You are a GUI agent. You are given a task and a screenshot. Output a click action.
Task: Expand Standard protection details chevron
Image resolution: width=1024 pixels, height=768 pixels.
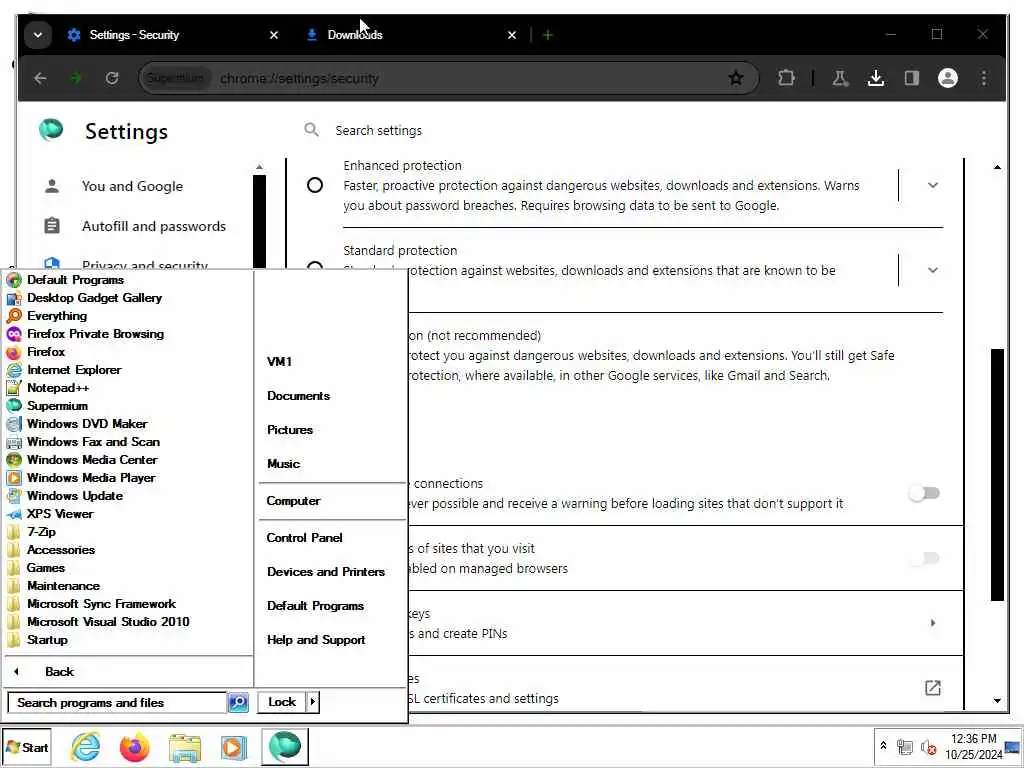(x=933, y=270)
